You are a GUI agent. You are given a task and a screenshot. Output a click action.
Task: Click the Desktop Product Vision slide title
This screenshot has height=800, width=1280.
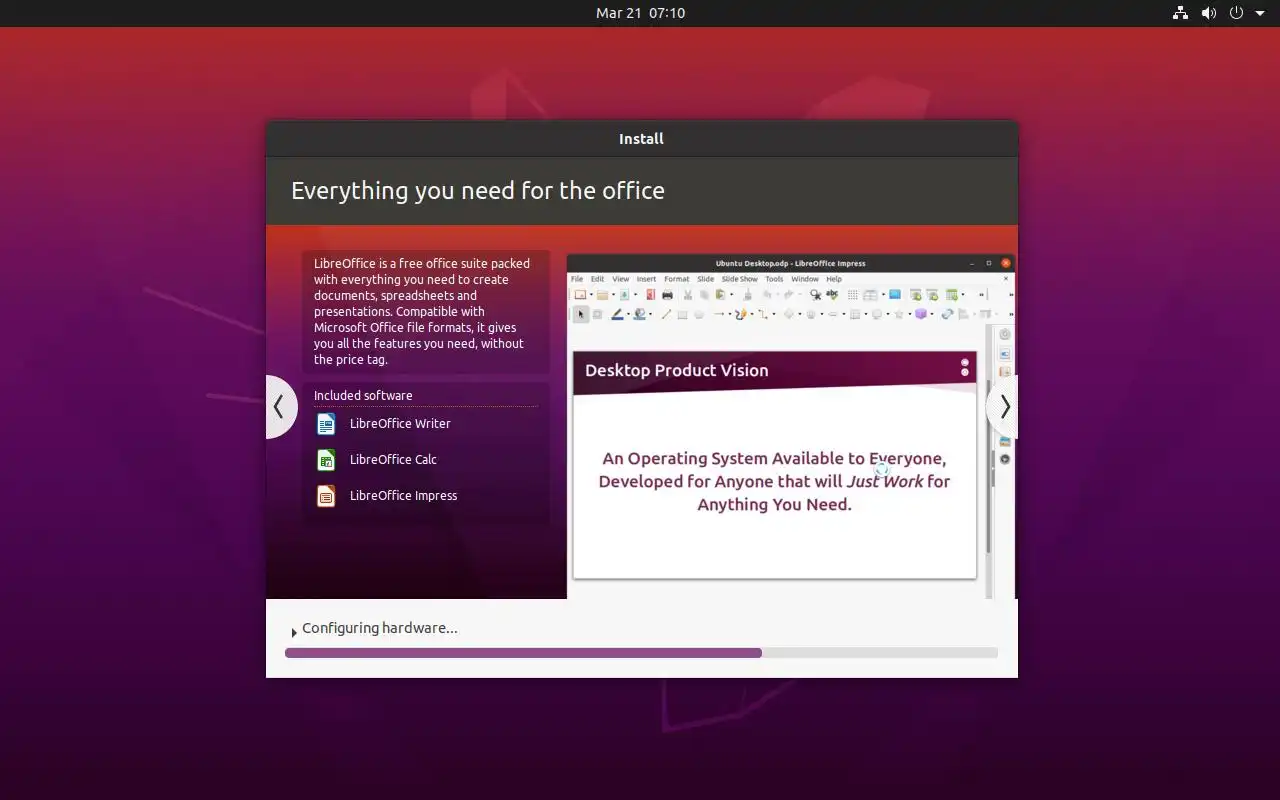click(677, 370)
